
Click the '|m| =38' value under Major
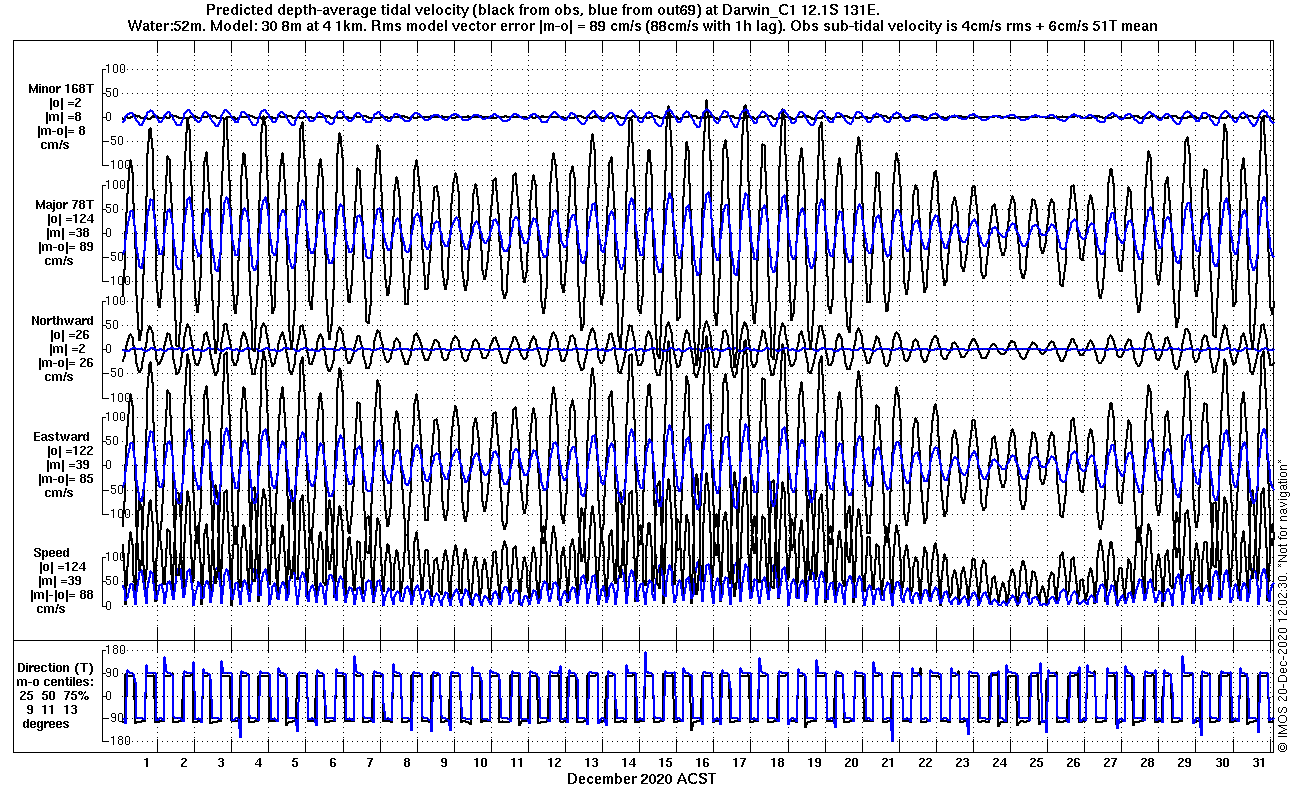coord(69,233)
